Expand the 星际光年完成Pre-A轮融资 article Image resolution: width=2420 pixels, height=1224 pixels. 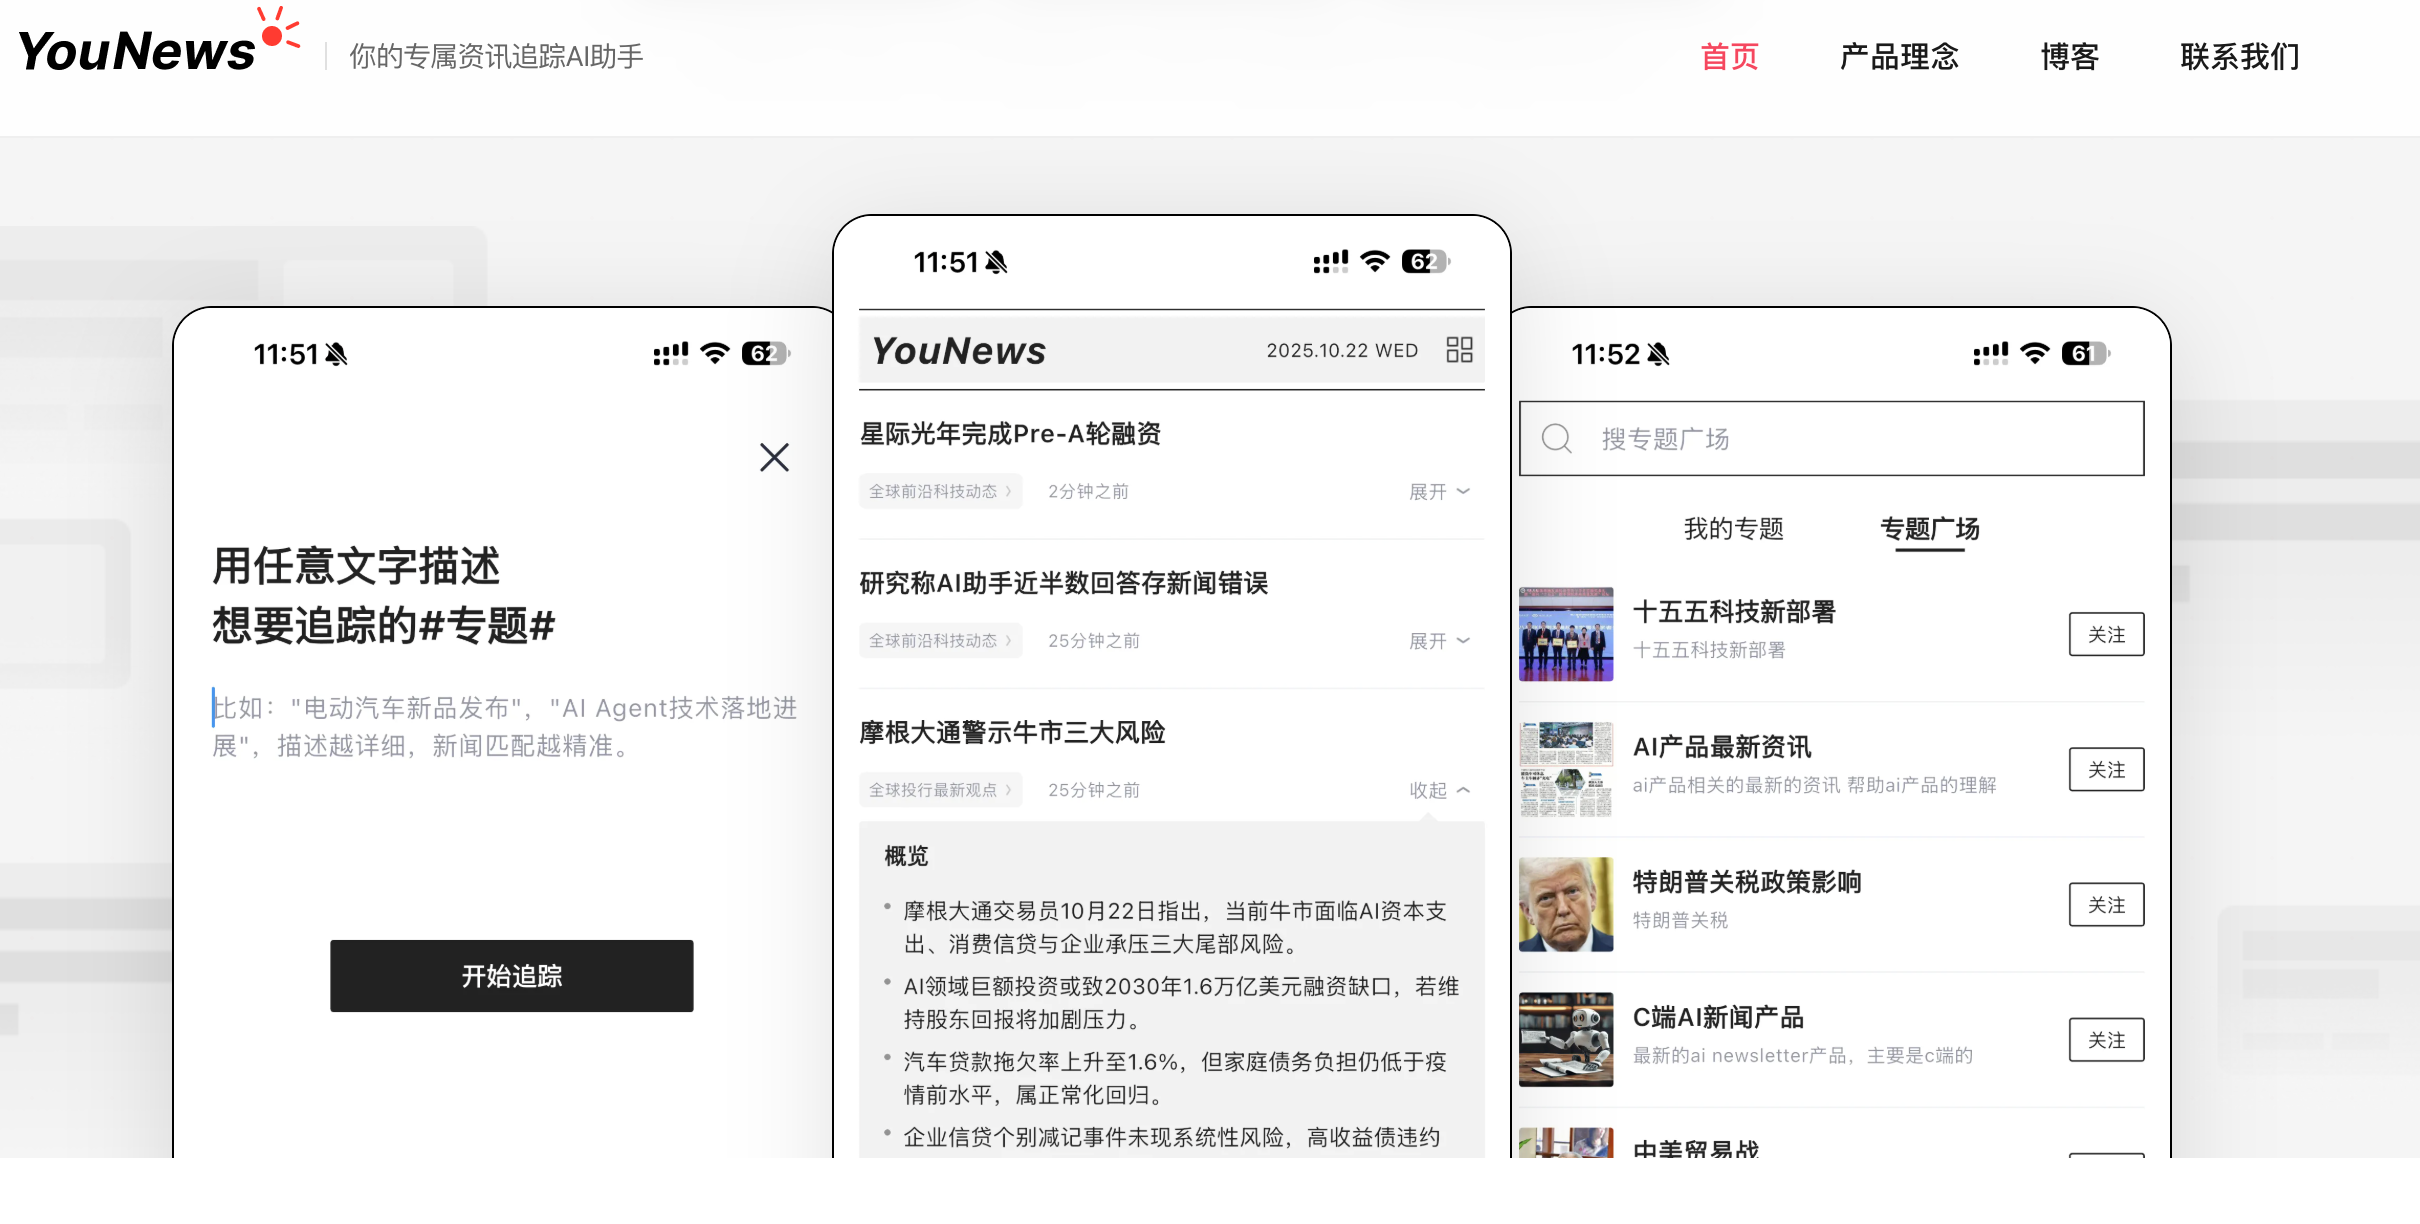[x=1439, y=491]
